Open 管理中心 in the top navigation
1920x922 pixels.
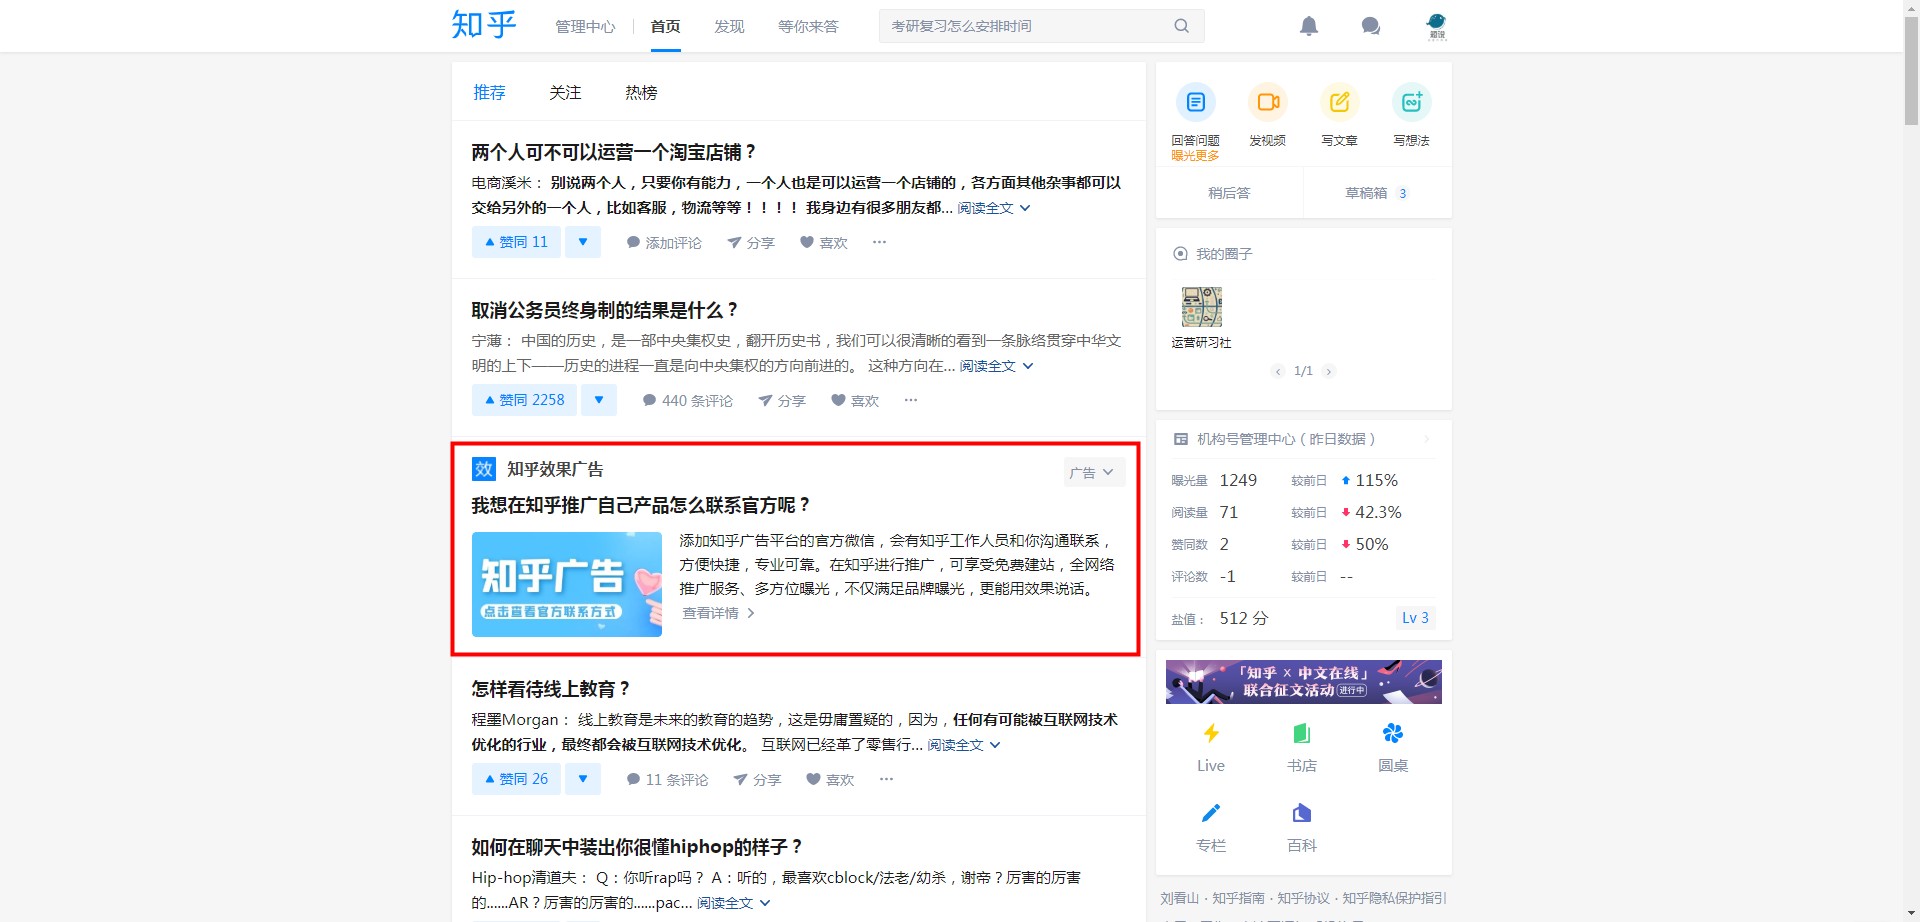[585, 26]
